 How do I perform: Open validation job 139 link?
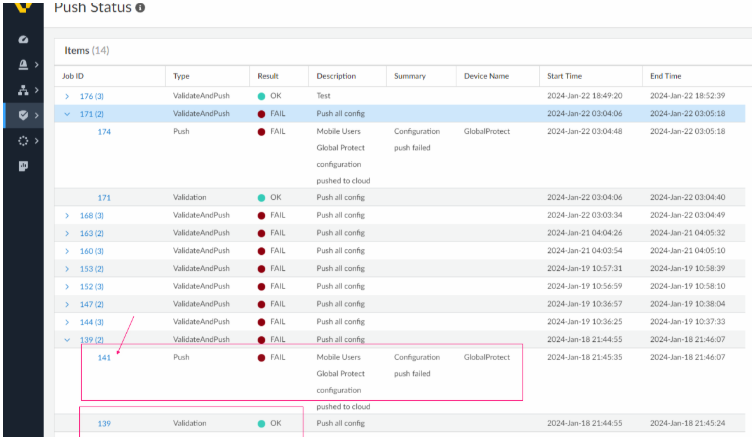tap(104, 424)
